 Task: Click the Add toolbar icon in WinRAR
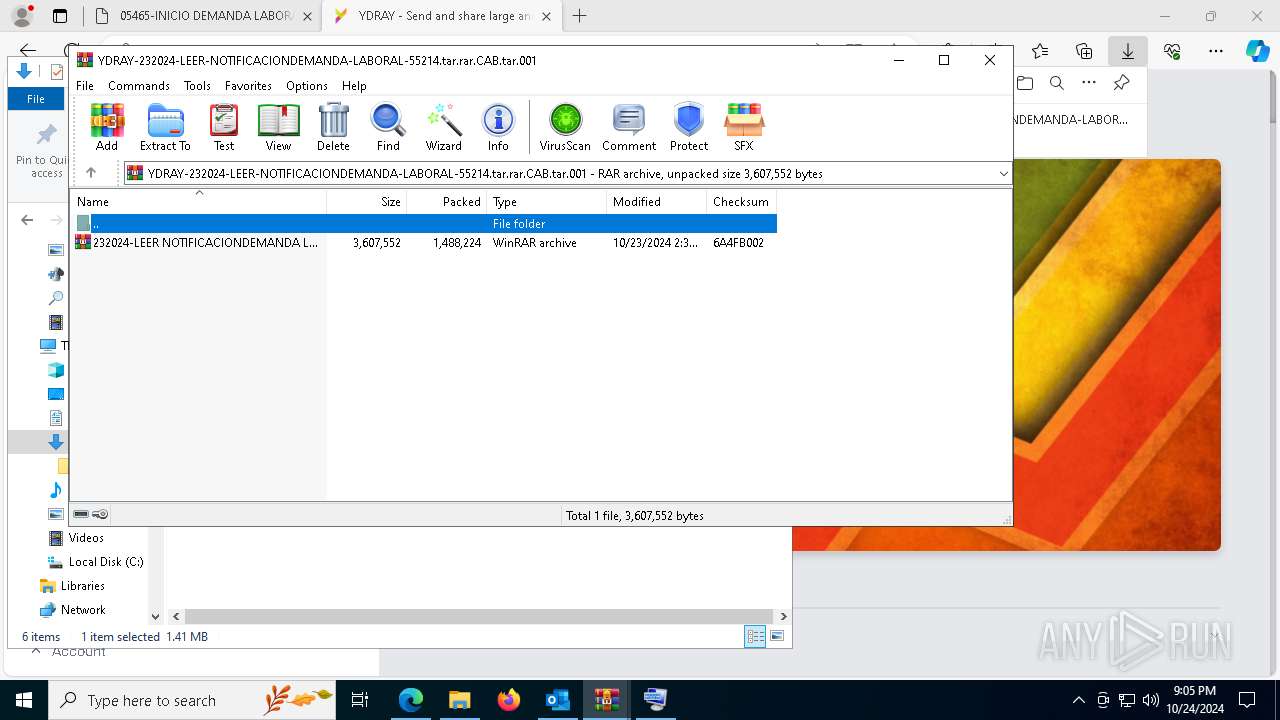(107, 127)
